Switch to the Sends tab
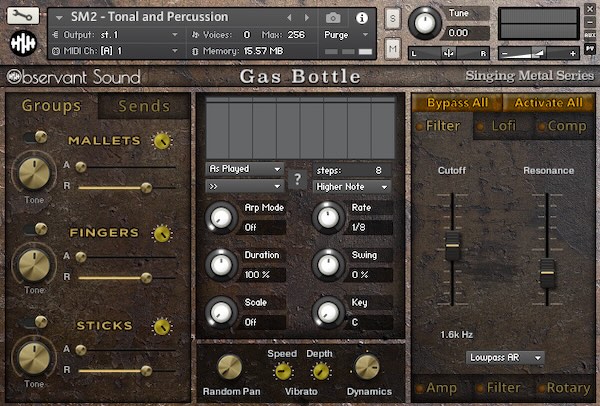 pyautogui.click(x=144, y=106)
